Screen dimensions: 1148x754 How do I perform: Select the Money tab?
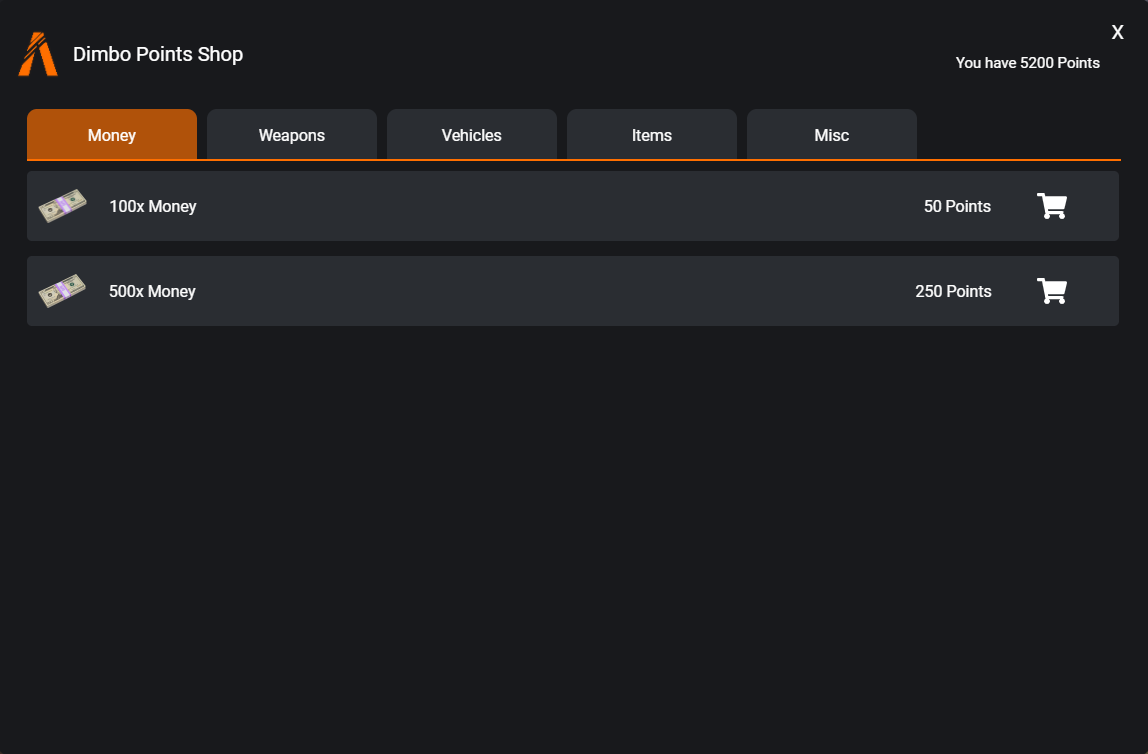(112, 134)
